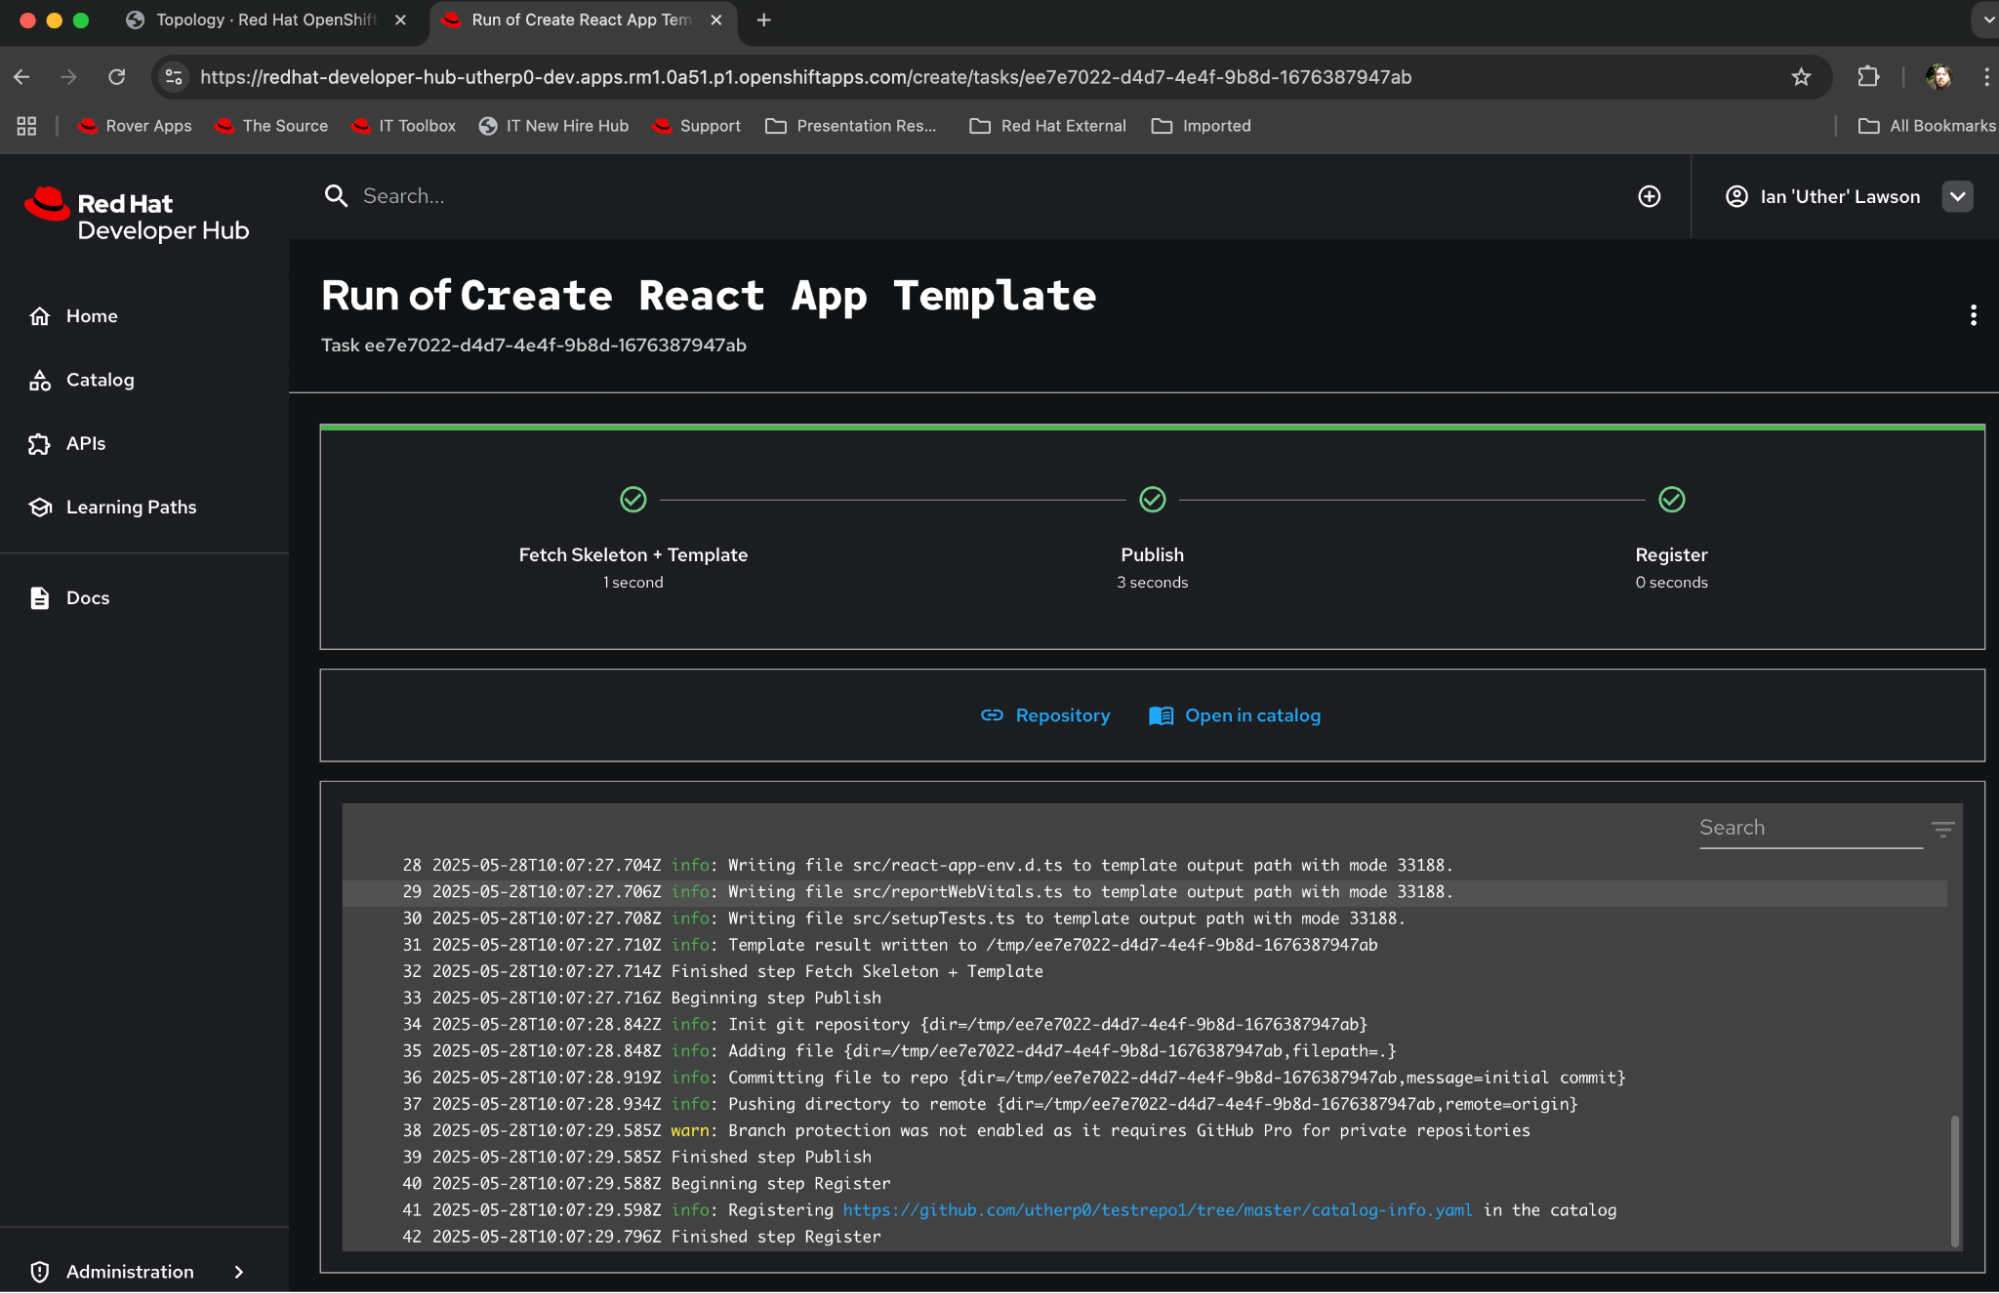Select the Register step checkmark
The image size is (1999, 1293).
(x=1671, y=499)
